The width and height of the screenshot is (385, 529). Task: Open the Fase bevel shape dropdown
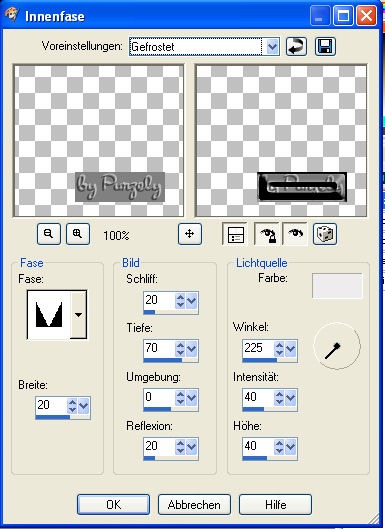(x=78, y=315)
